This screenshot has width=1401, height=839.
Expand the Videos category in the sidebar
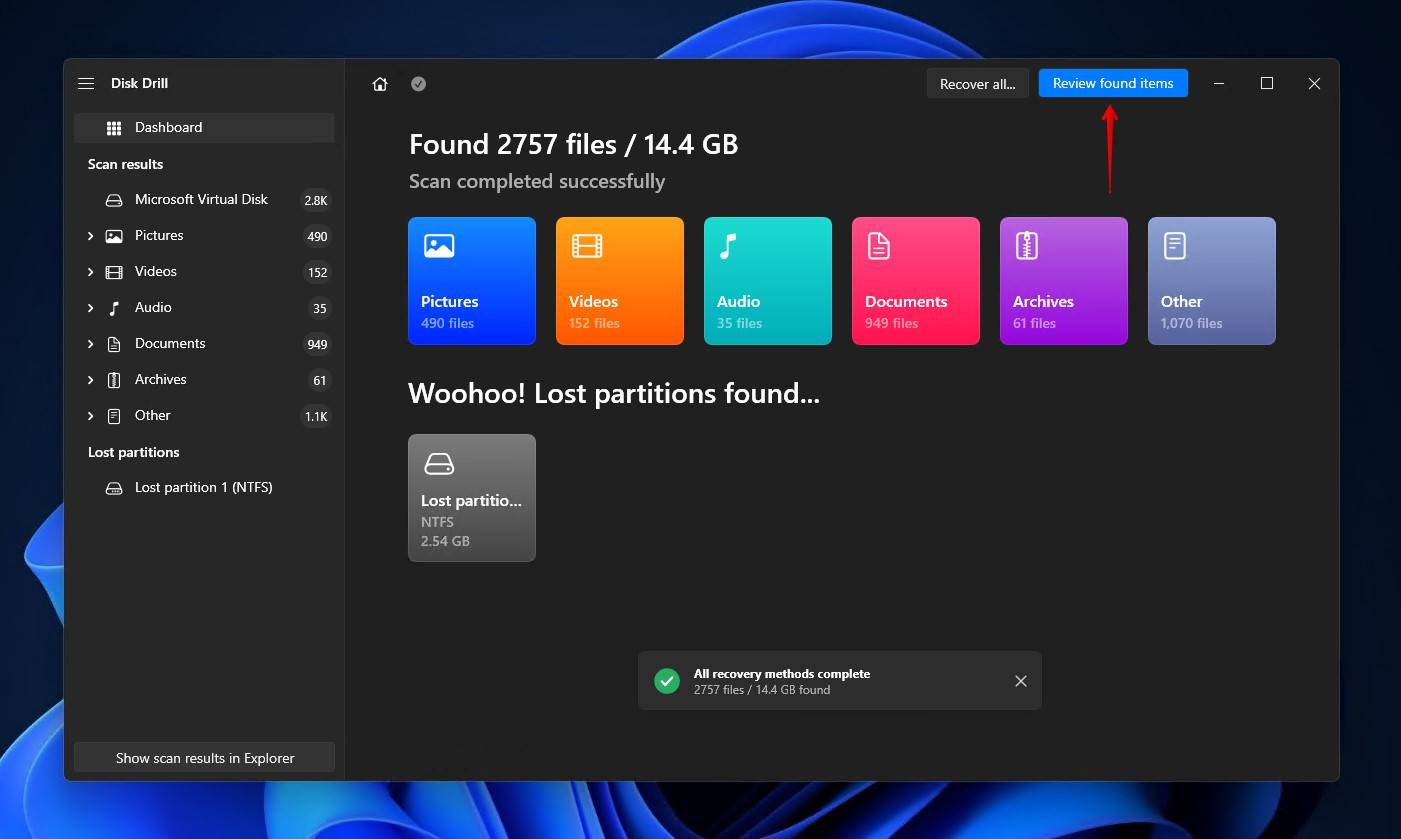[90, 272]
